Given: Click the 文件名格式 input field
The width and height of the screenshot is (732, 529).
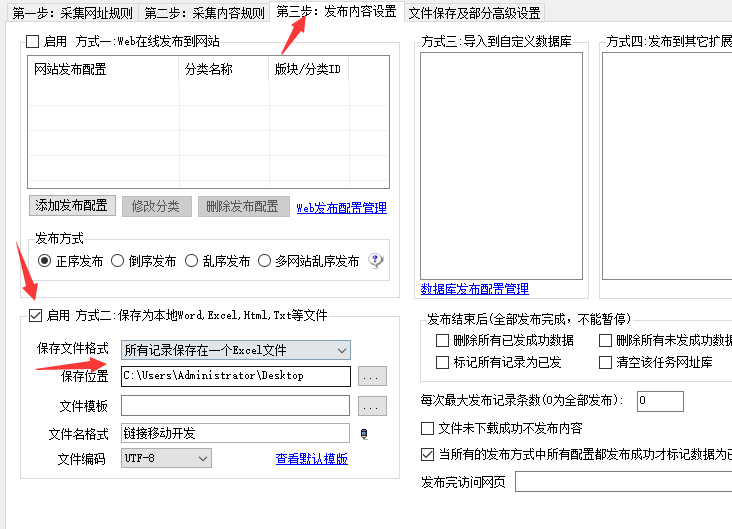Looking at the screenshot, I should [235, 433].
